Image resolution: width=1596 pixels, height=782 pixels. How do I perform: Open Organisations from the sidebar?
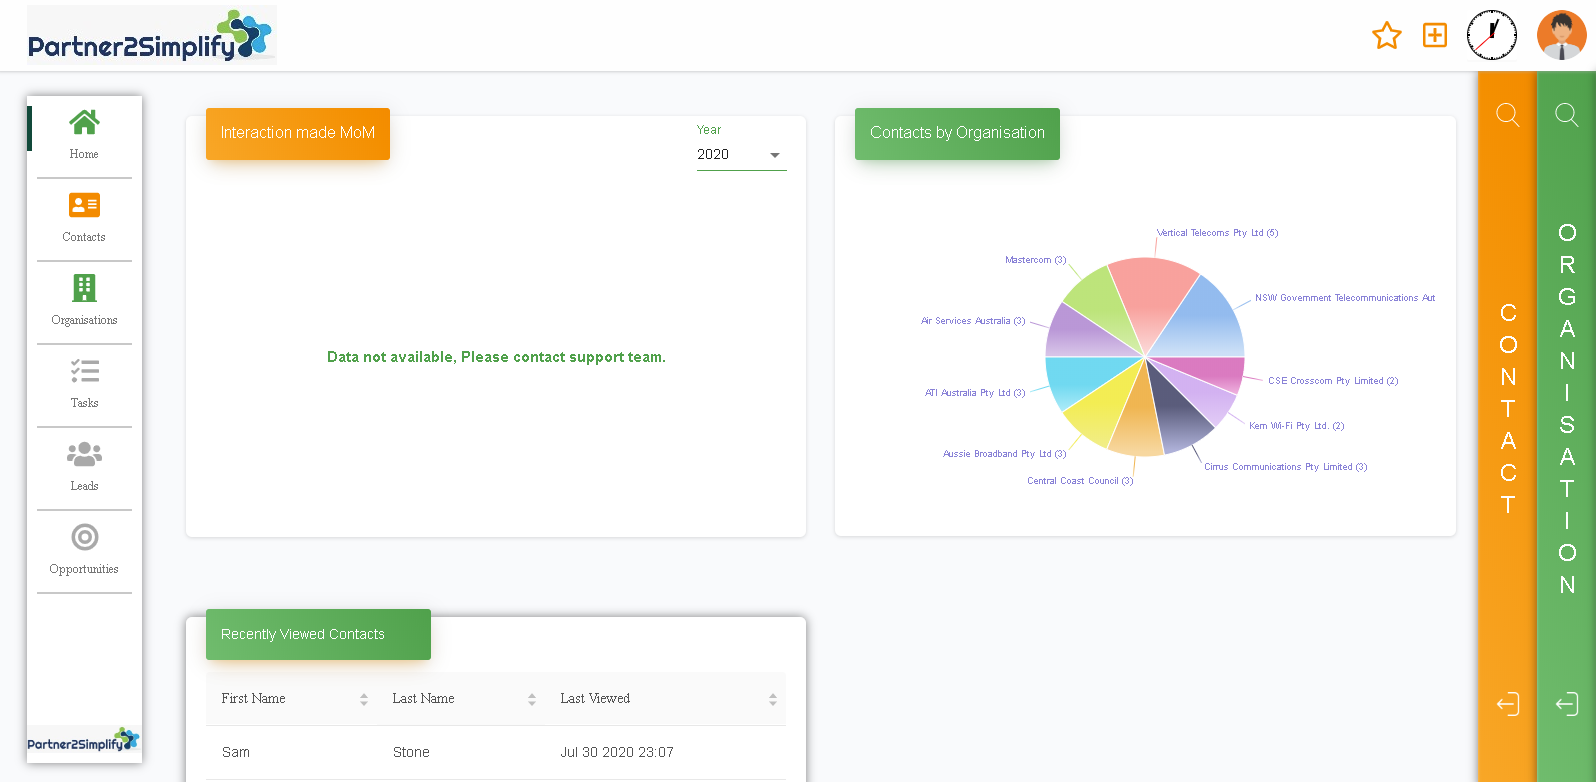click(x=84, y=301)
